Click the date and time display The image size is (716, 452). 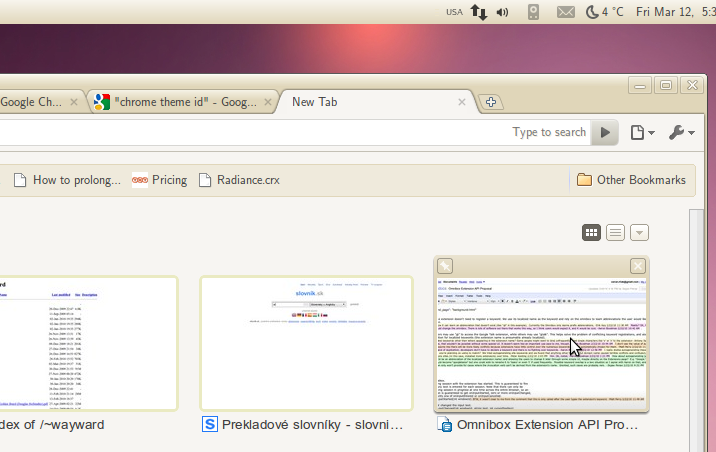(676, 12)
